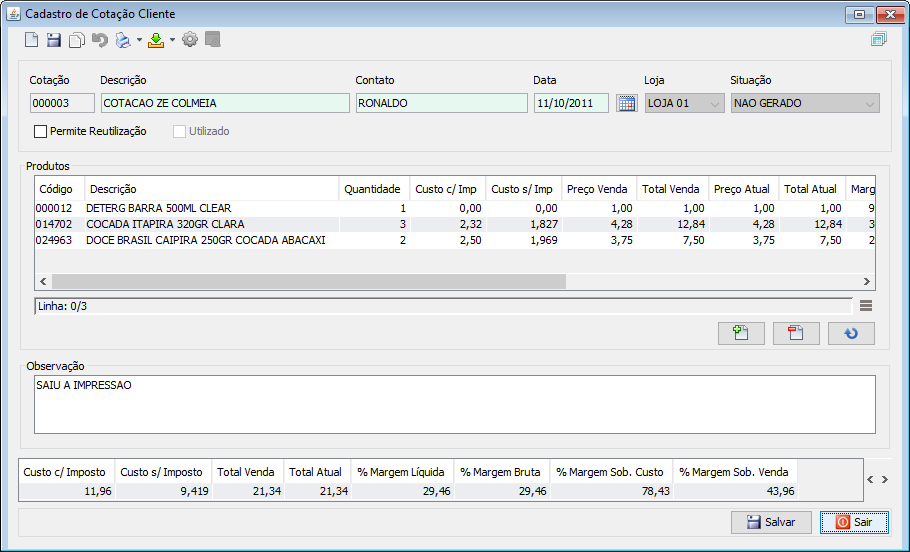Open the Situação dropdown

805,103
